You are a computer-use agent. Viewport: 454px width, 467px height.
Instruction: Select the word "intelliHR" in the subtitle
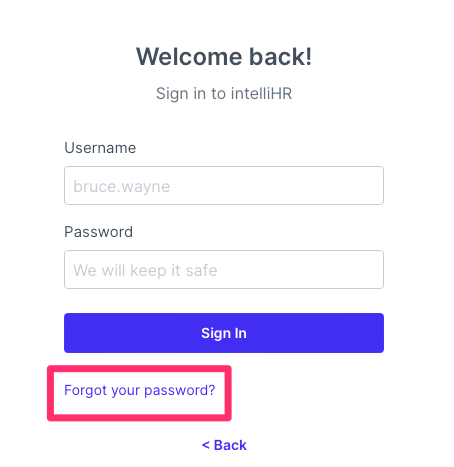pos(261,93)
